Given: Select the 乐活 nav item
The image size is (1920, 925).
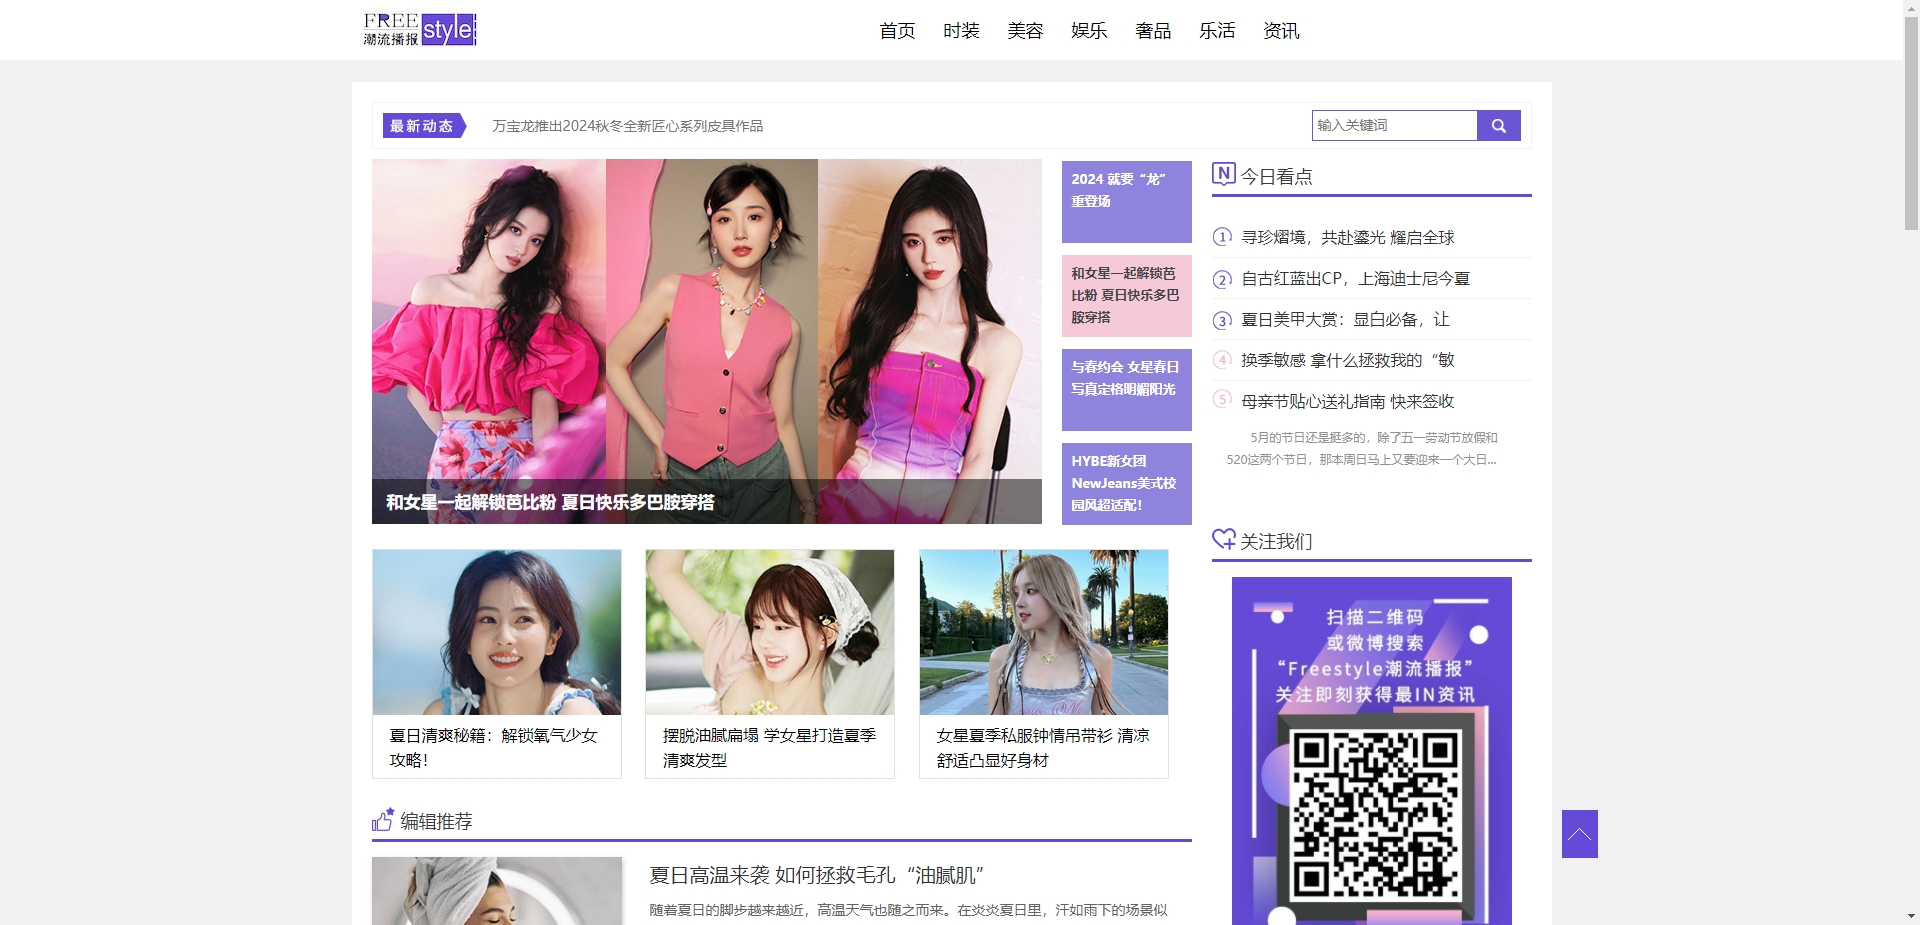Looking at the screenshot, I should [x=1217, y=31].
